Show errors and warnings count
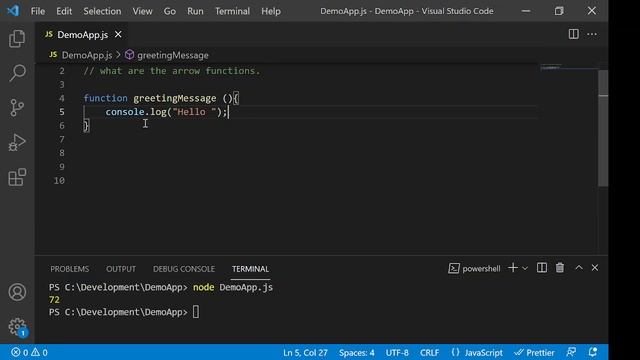The image size is (640, 360). [29, 352]
